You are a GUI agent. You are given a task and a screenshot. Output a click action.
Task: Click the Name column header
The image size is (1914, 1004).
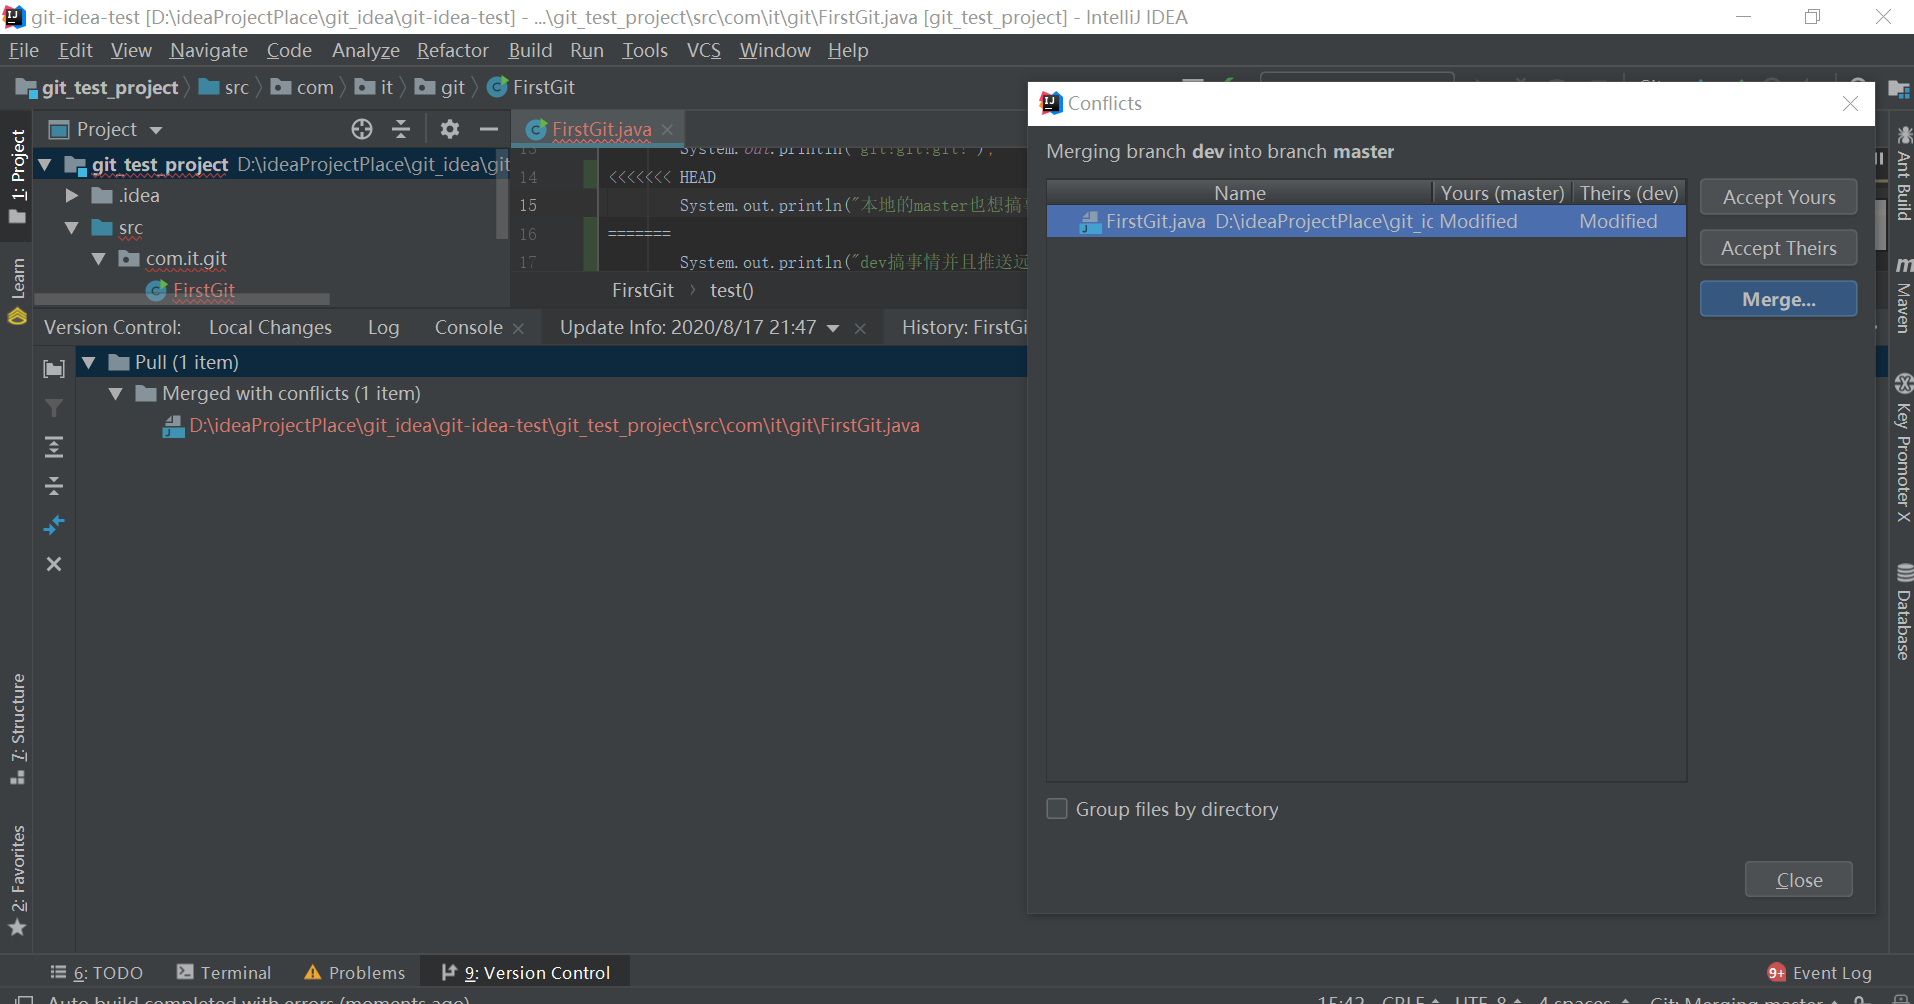(x=1240, y=193)
